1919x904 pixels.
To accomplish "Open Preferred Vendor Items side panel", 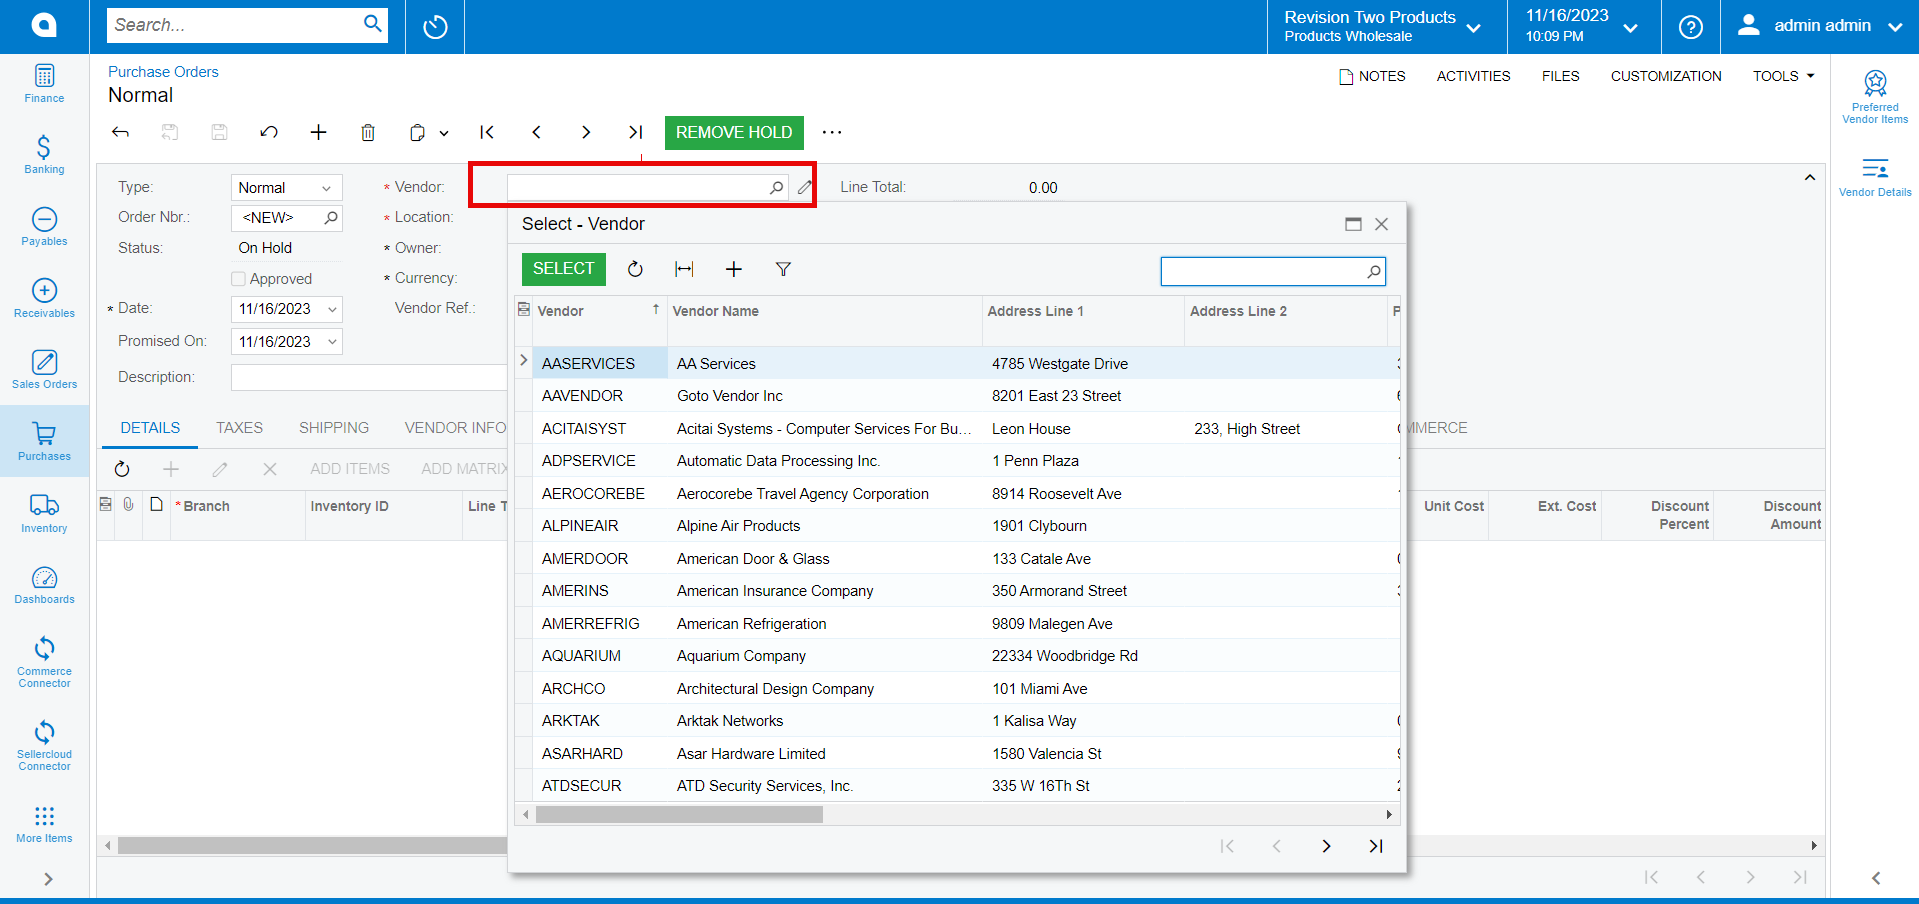I will click(x=1875, y=97).
